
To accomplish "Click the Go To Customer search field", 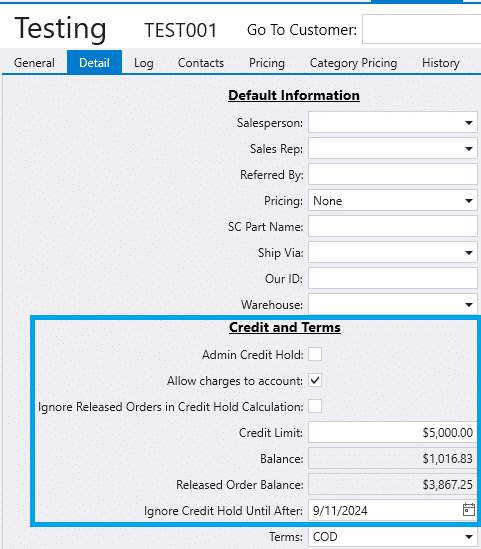I will (421, 29).
